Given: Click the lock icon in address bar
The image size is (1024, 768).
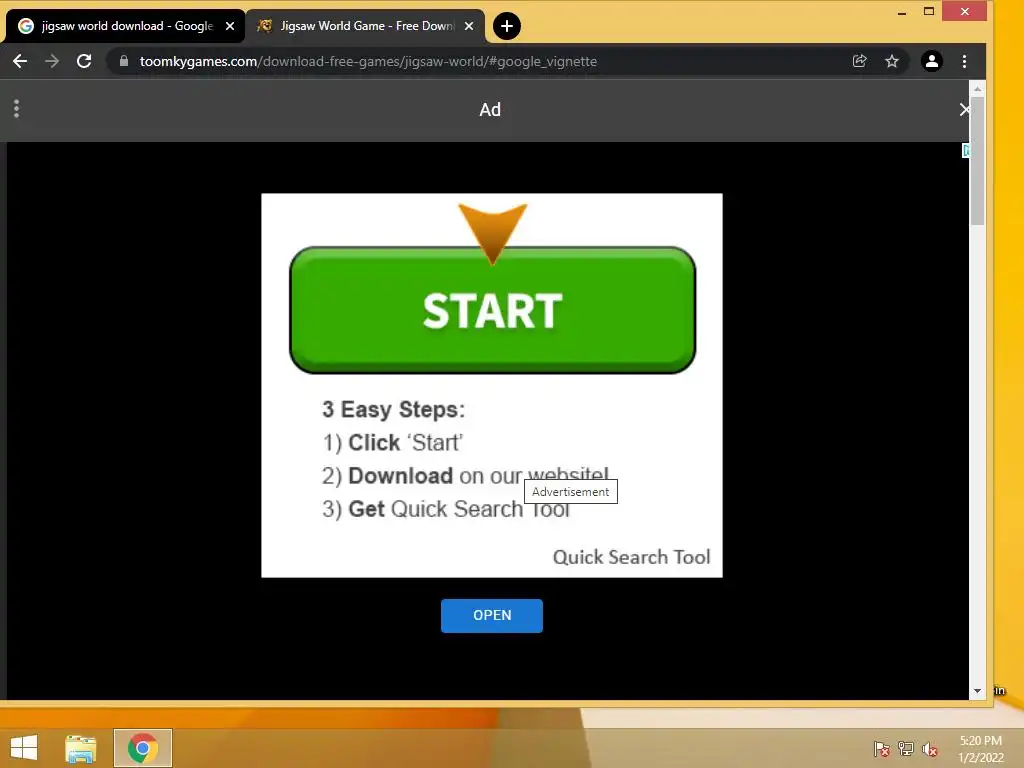Looking at the screenshot, I should point(123,61).
